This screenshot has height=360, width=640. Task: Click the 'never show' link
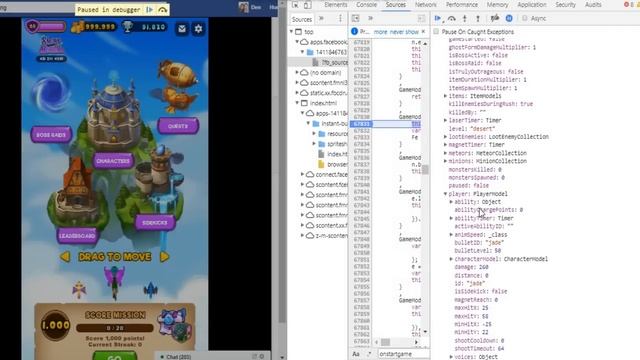point(404,31)
